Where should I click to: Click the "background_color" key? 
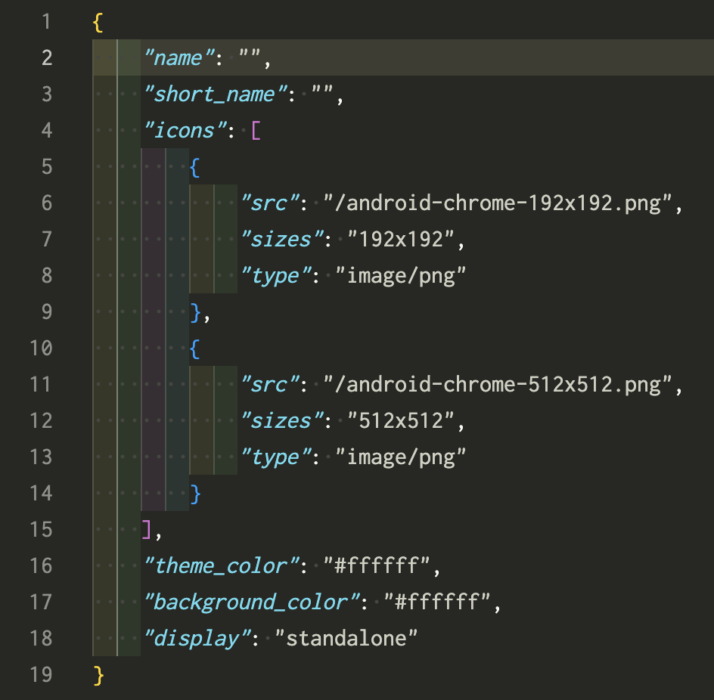pos(252,603)
